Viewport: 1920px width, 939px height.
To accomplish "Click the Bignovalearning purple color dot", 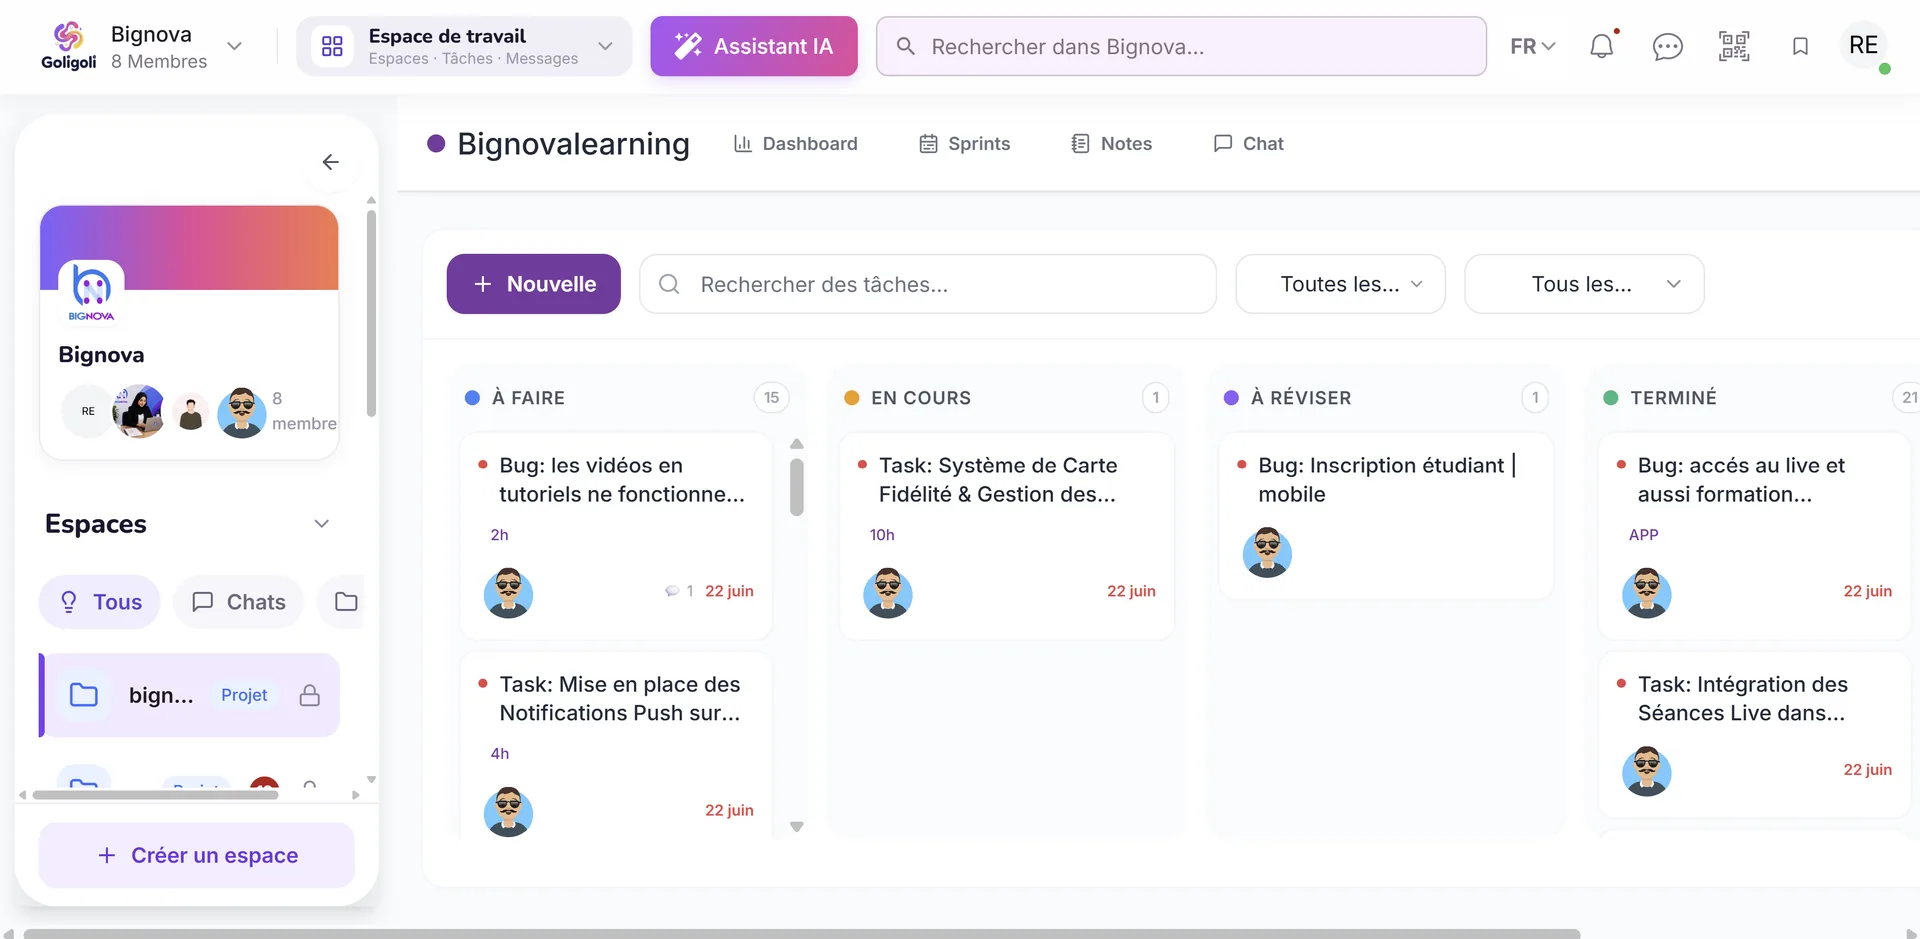I will [436, 144].
